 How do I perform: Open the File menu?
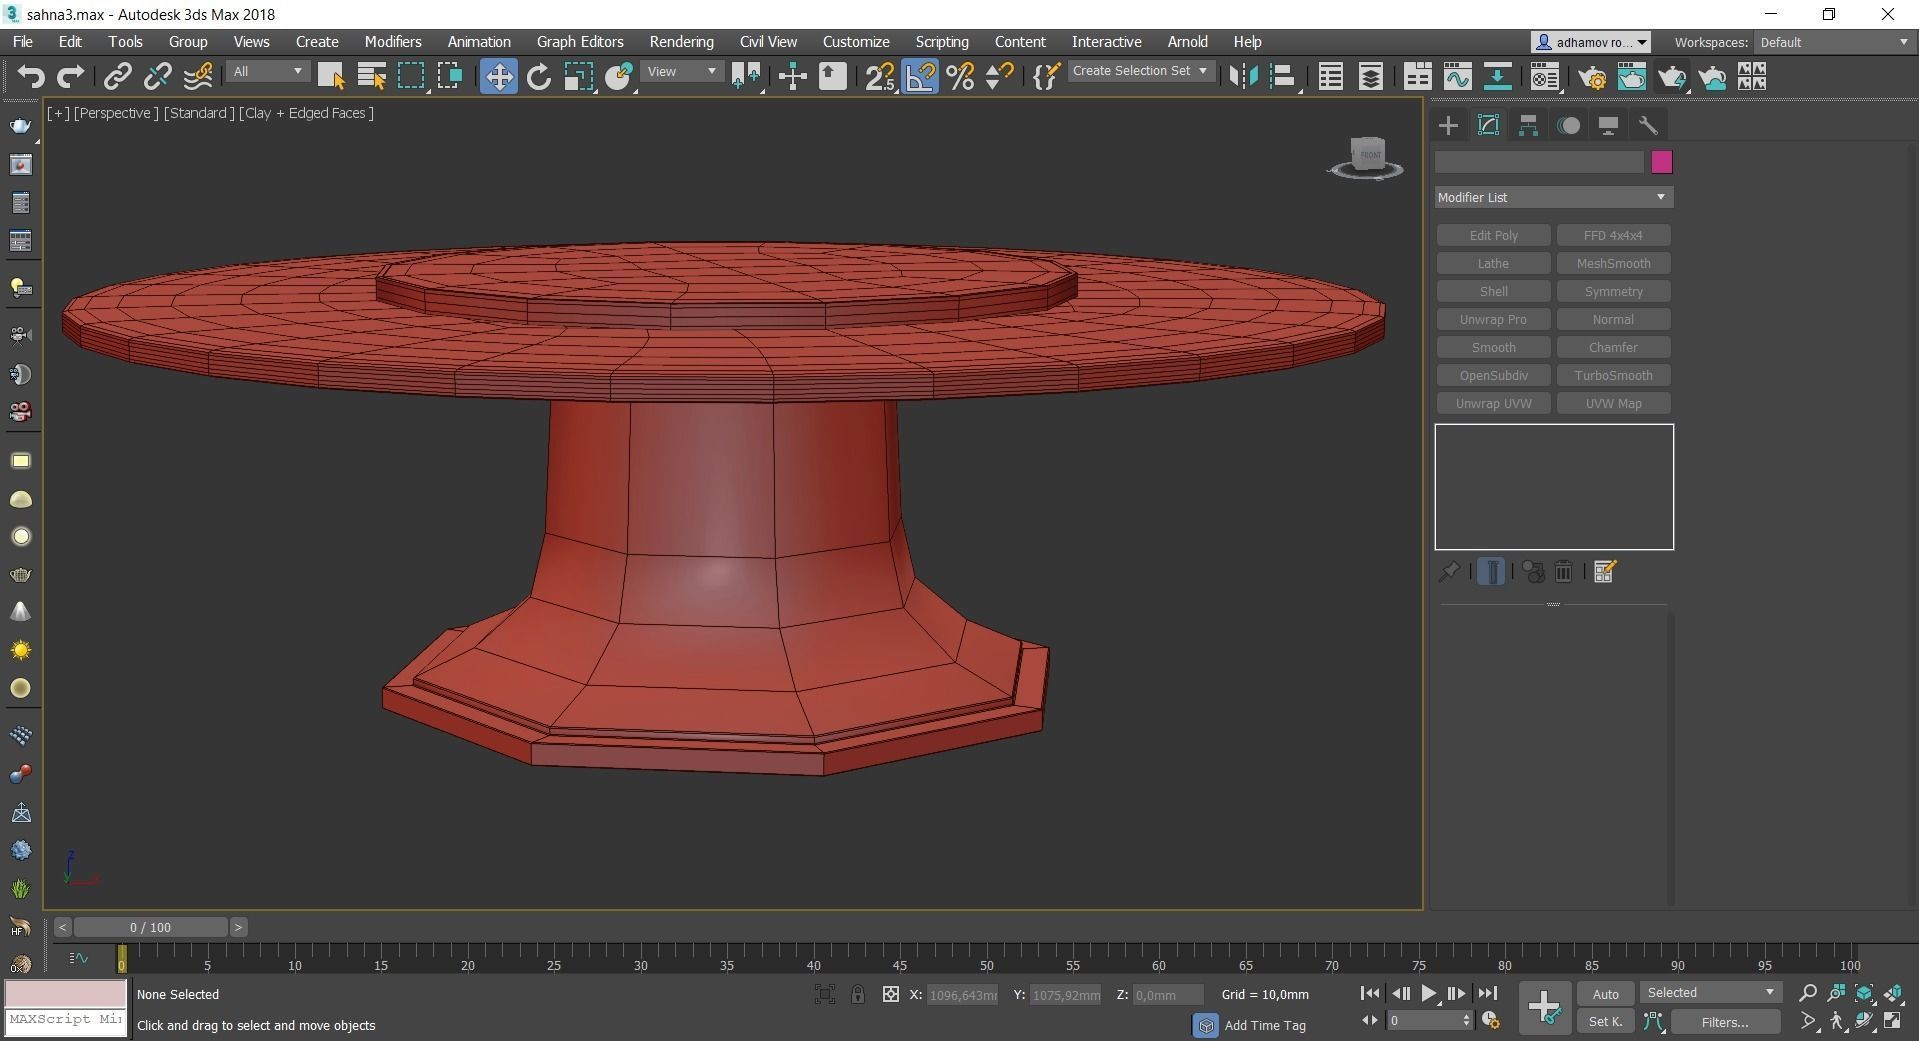tap(22, 42)
